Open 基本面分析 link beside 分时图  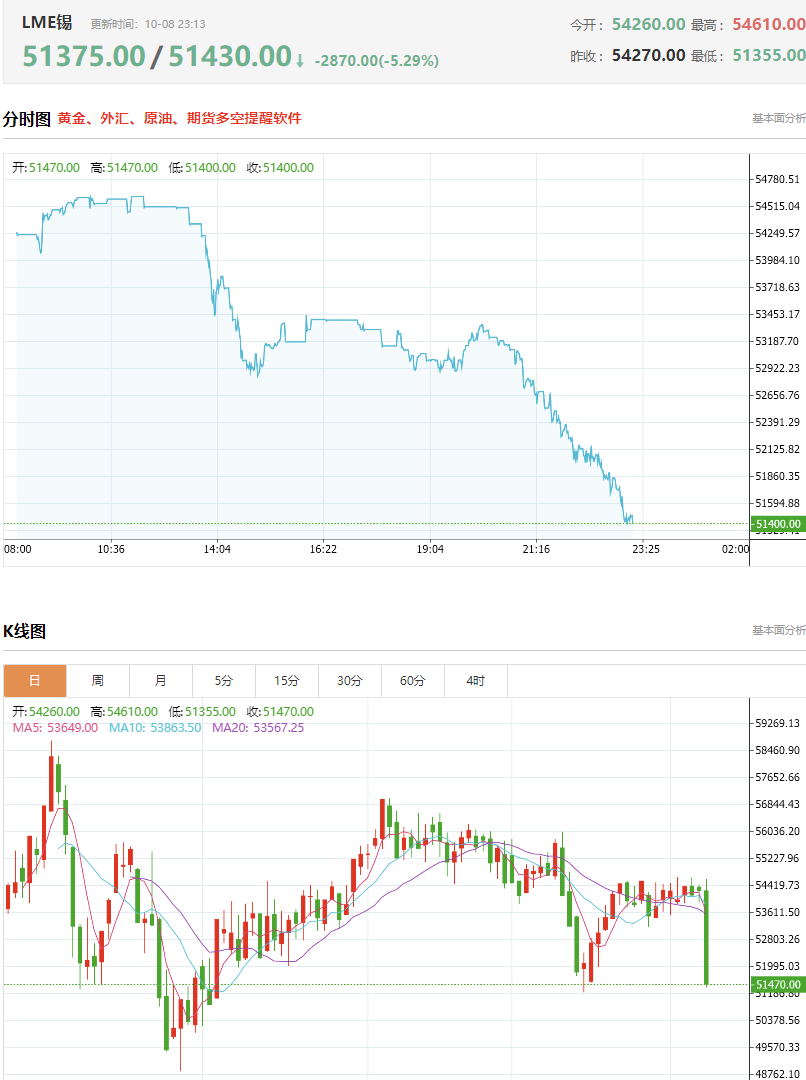point(778,118)
